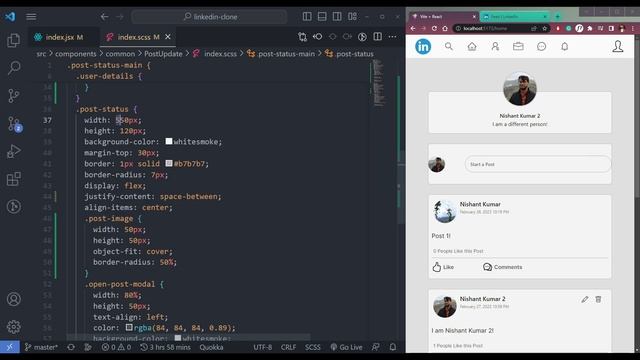
Task: Click the 'justify-content: space-between' code line
Action: (153, 197)
